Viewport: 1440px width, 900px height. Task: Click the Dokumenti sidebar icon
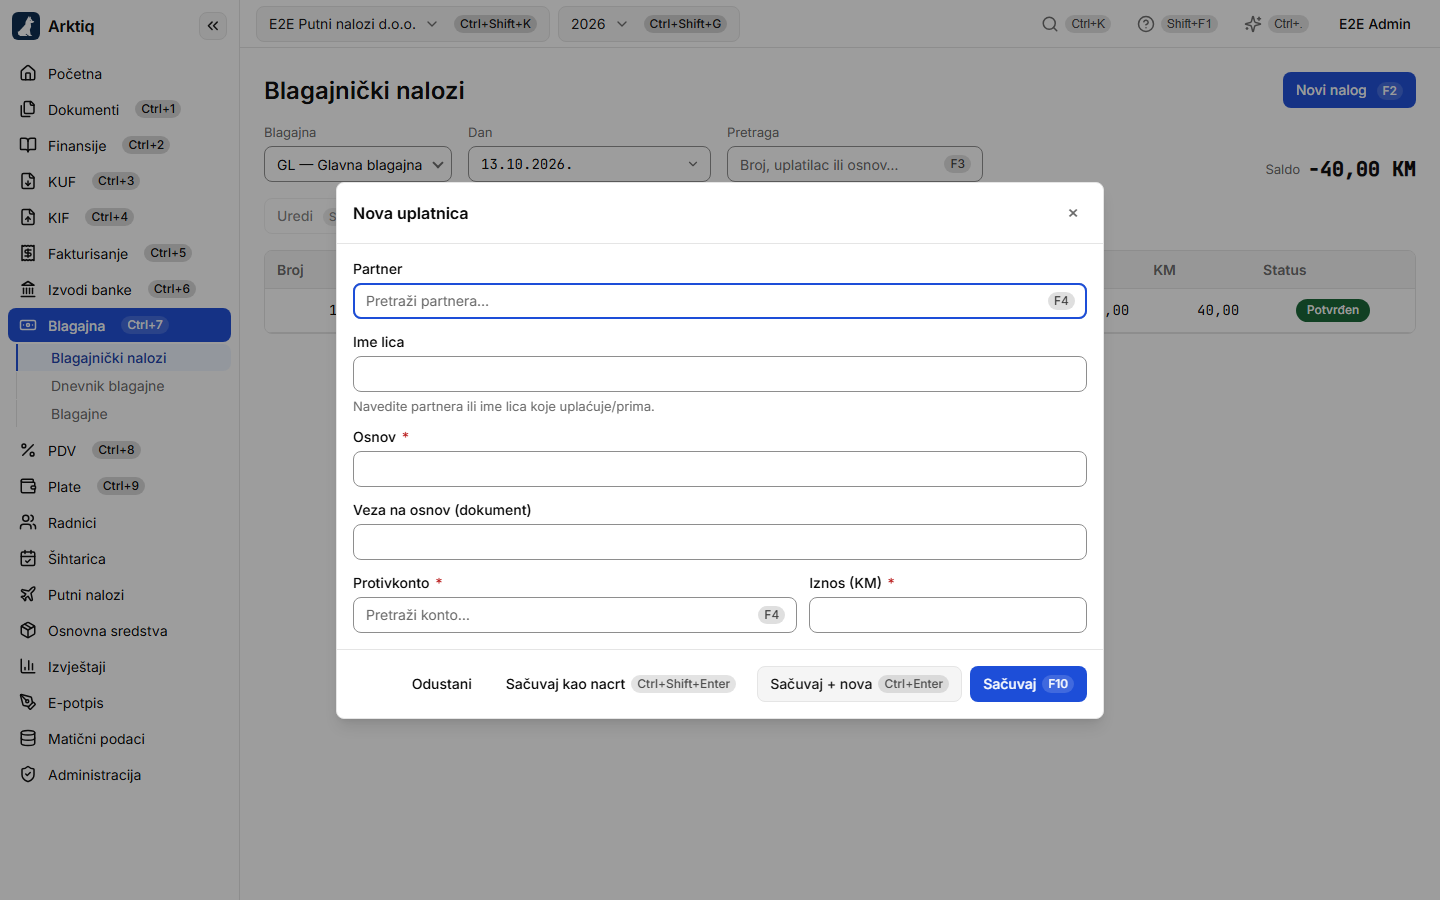coord(28,109)
